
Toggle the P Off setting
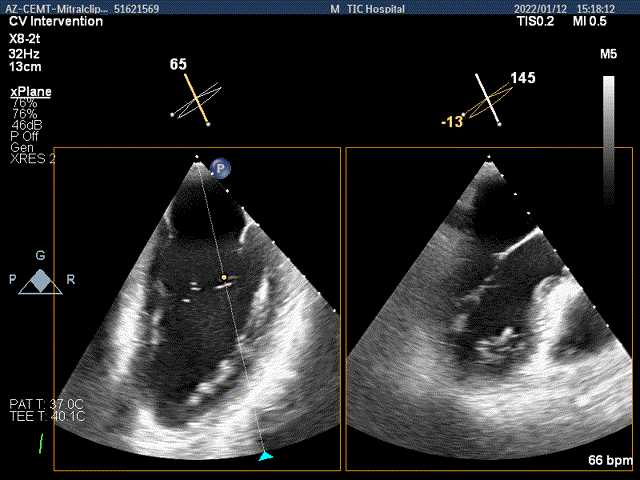tap(24, 136)
